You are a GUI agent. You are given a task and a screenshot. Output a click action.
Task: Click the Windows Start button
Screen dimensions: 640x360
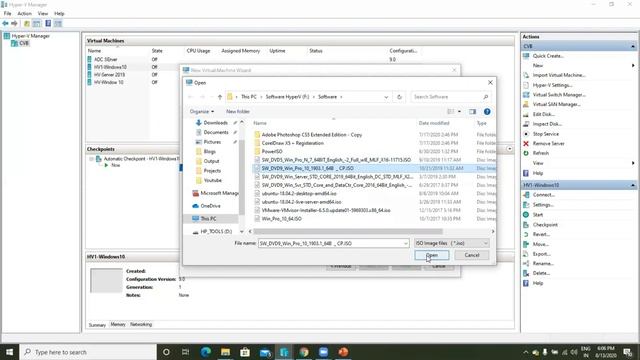[9, 352]
